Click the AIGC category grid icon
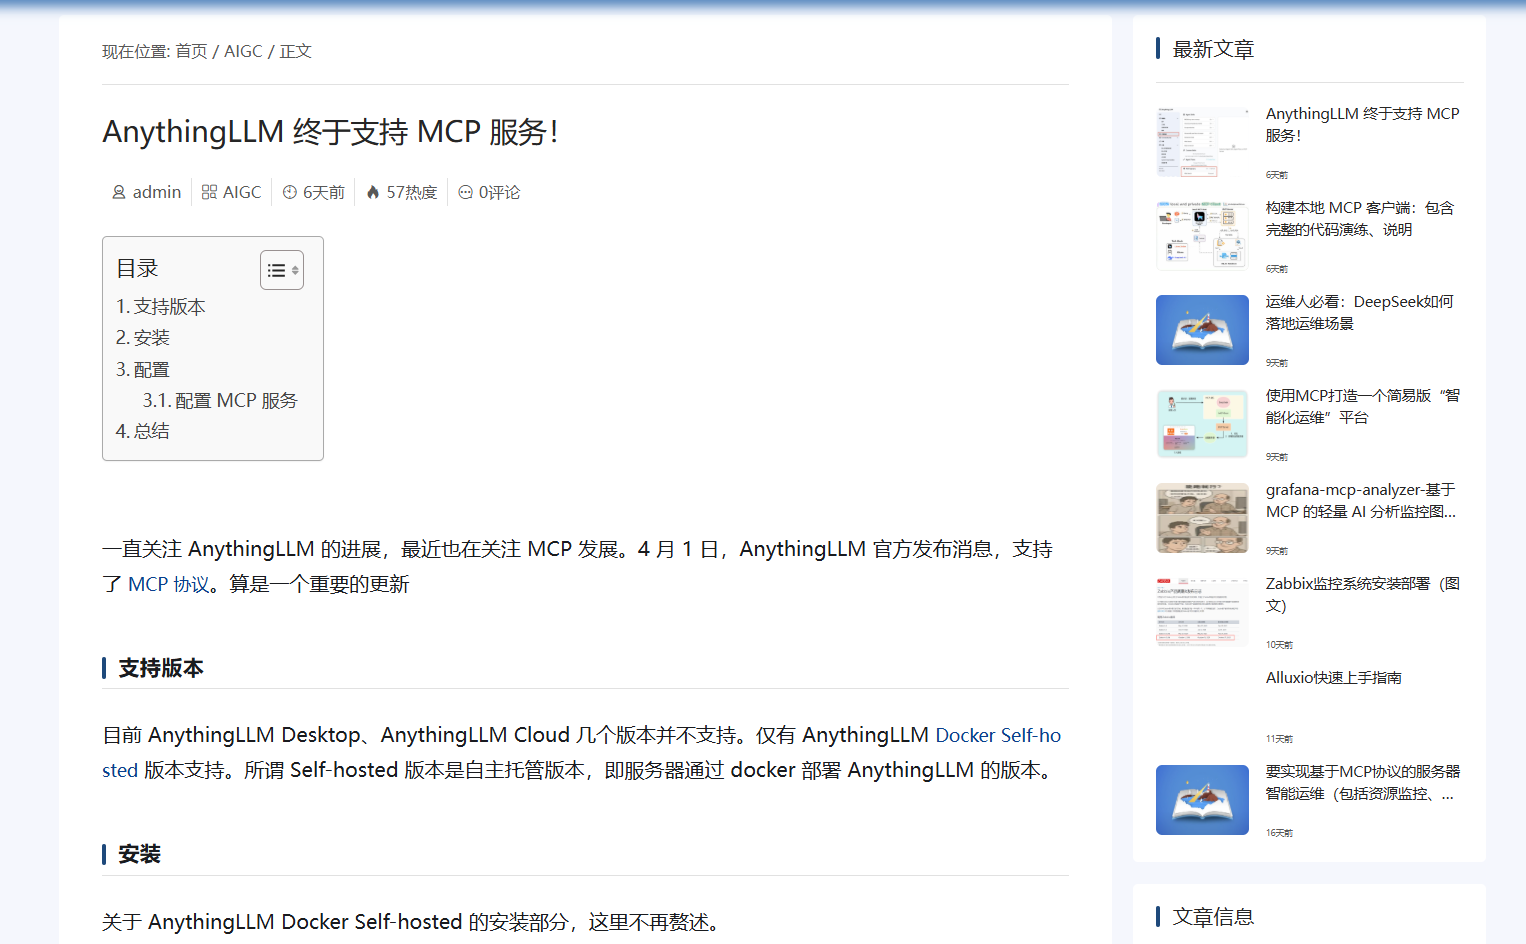The image size is (1526, 944). point(209,192)
